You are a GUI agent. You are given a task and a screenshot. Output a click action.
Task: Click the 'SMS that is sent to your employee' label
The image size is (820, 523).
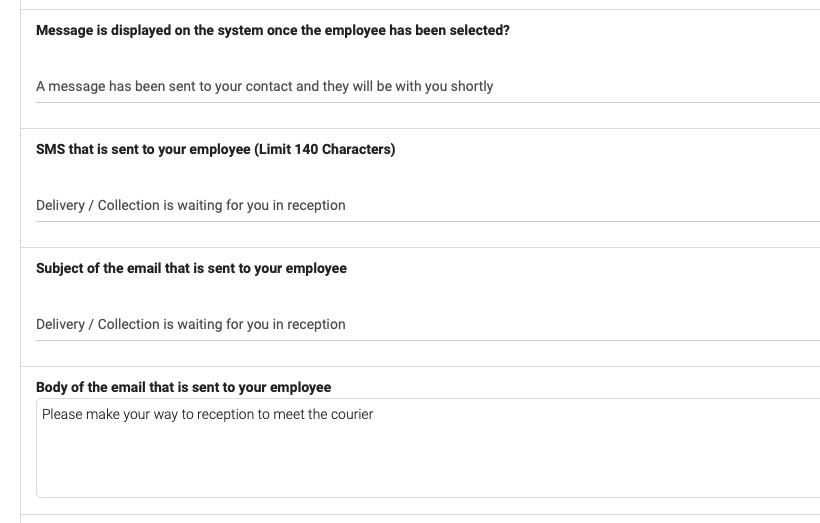tap(215, 150)
